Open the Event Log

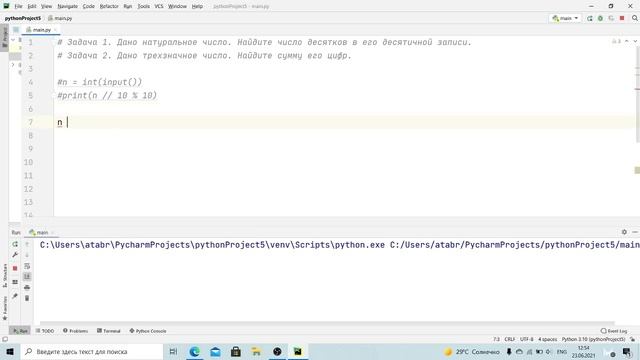614,331
